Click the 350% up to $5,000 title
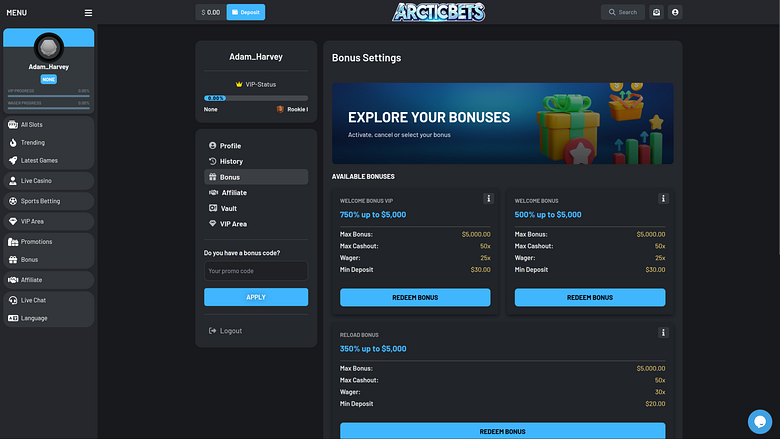The height and width of the screenshot is (439, 780). (373, 349)
